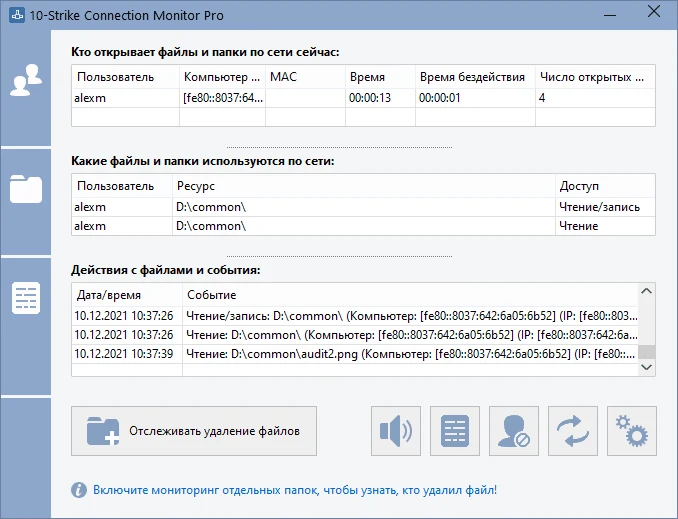The width and height of the screenshot is (678, 519).
Task: Sort by Пользователь column in connections table
Action: pos(125,77)
